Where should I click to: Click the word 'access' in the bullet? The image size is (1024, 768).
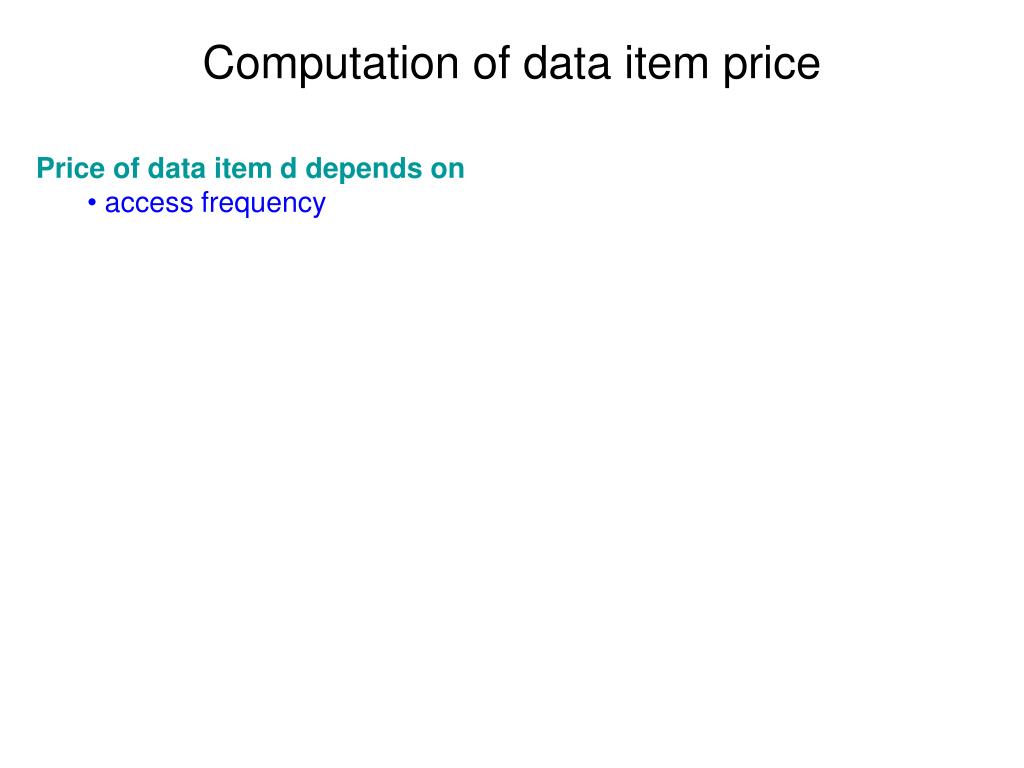(x=149, y=203)
